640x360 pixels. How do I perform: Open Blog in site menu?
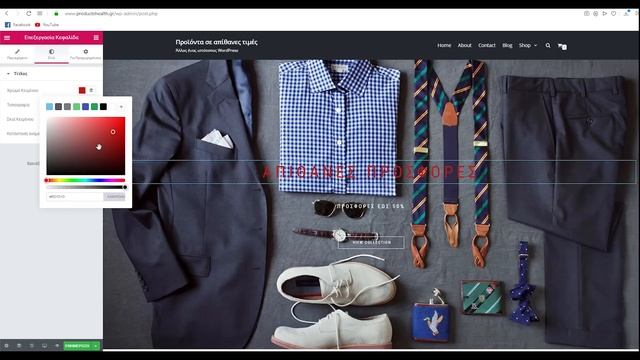pos(507,45)
